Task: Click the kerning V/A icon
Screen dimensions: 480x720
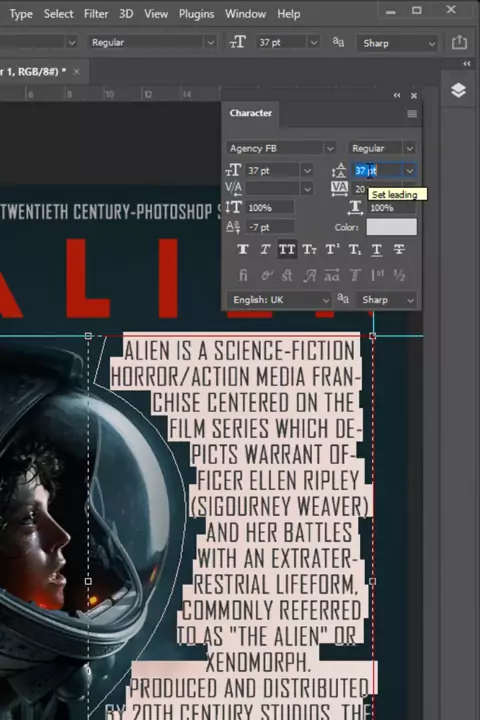Action: click(233, 188)
